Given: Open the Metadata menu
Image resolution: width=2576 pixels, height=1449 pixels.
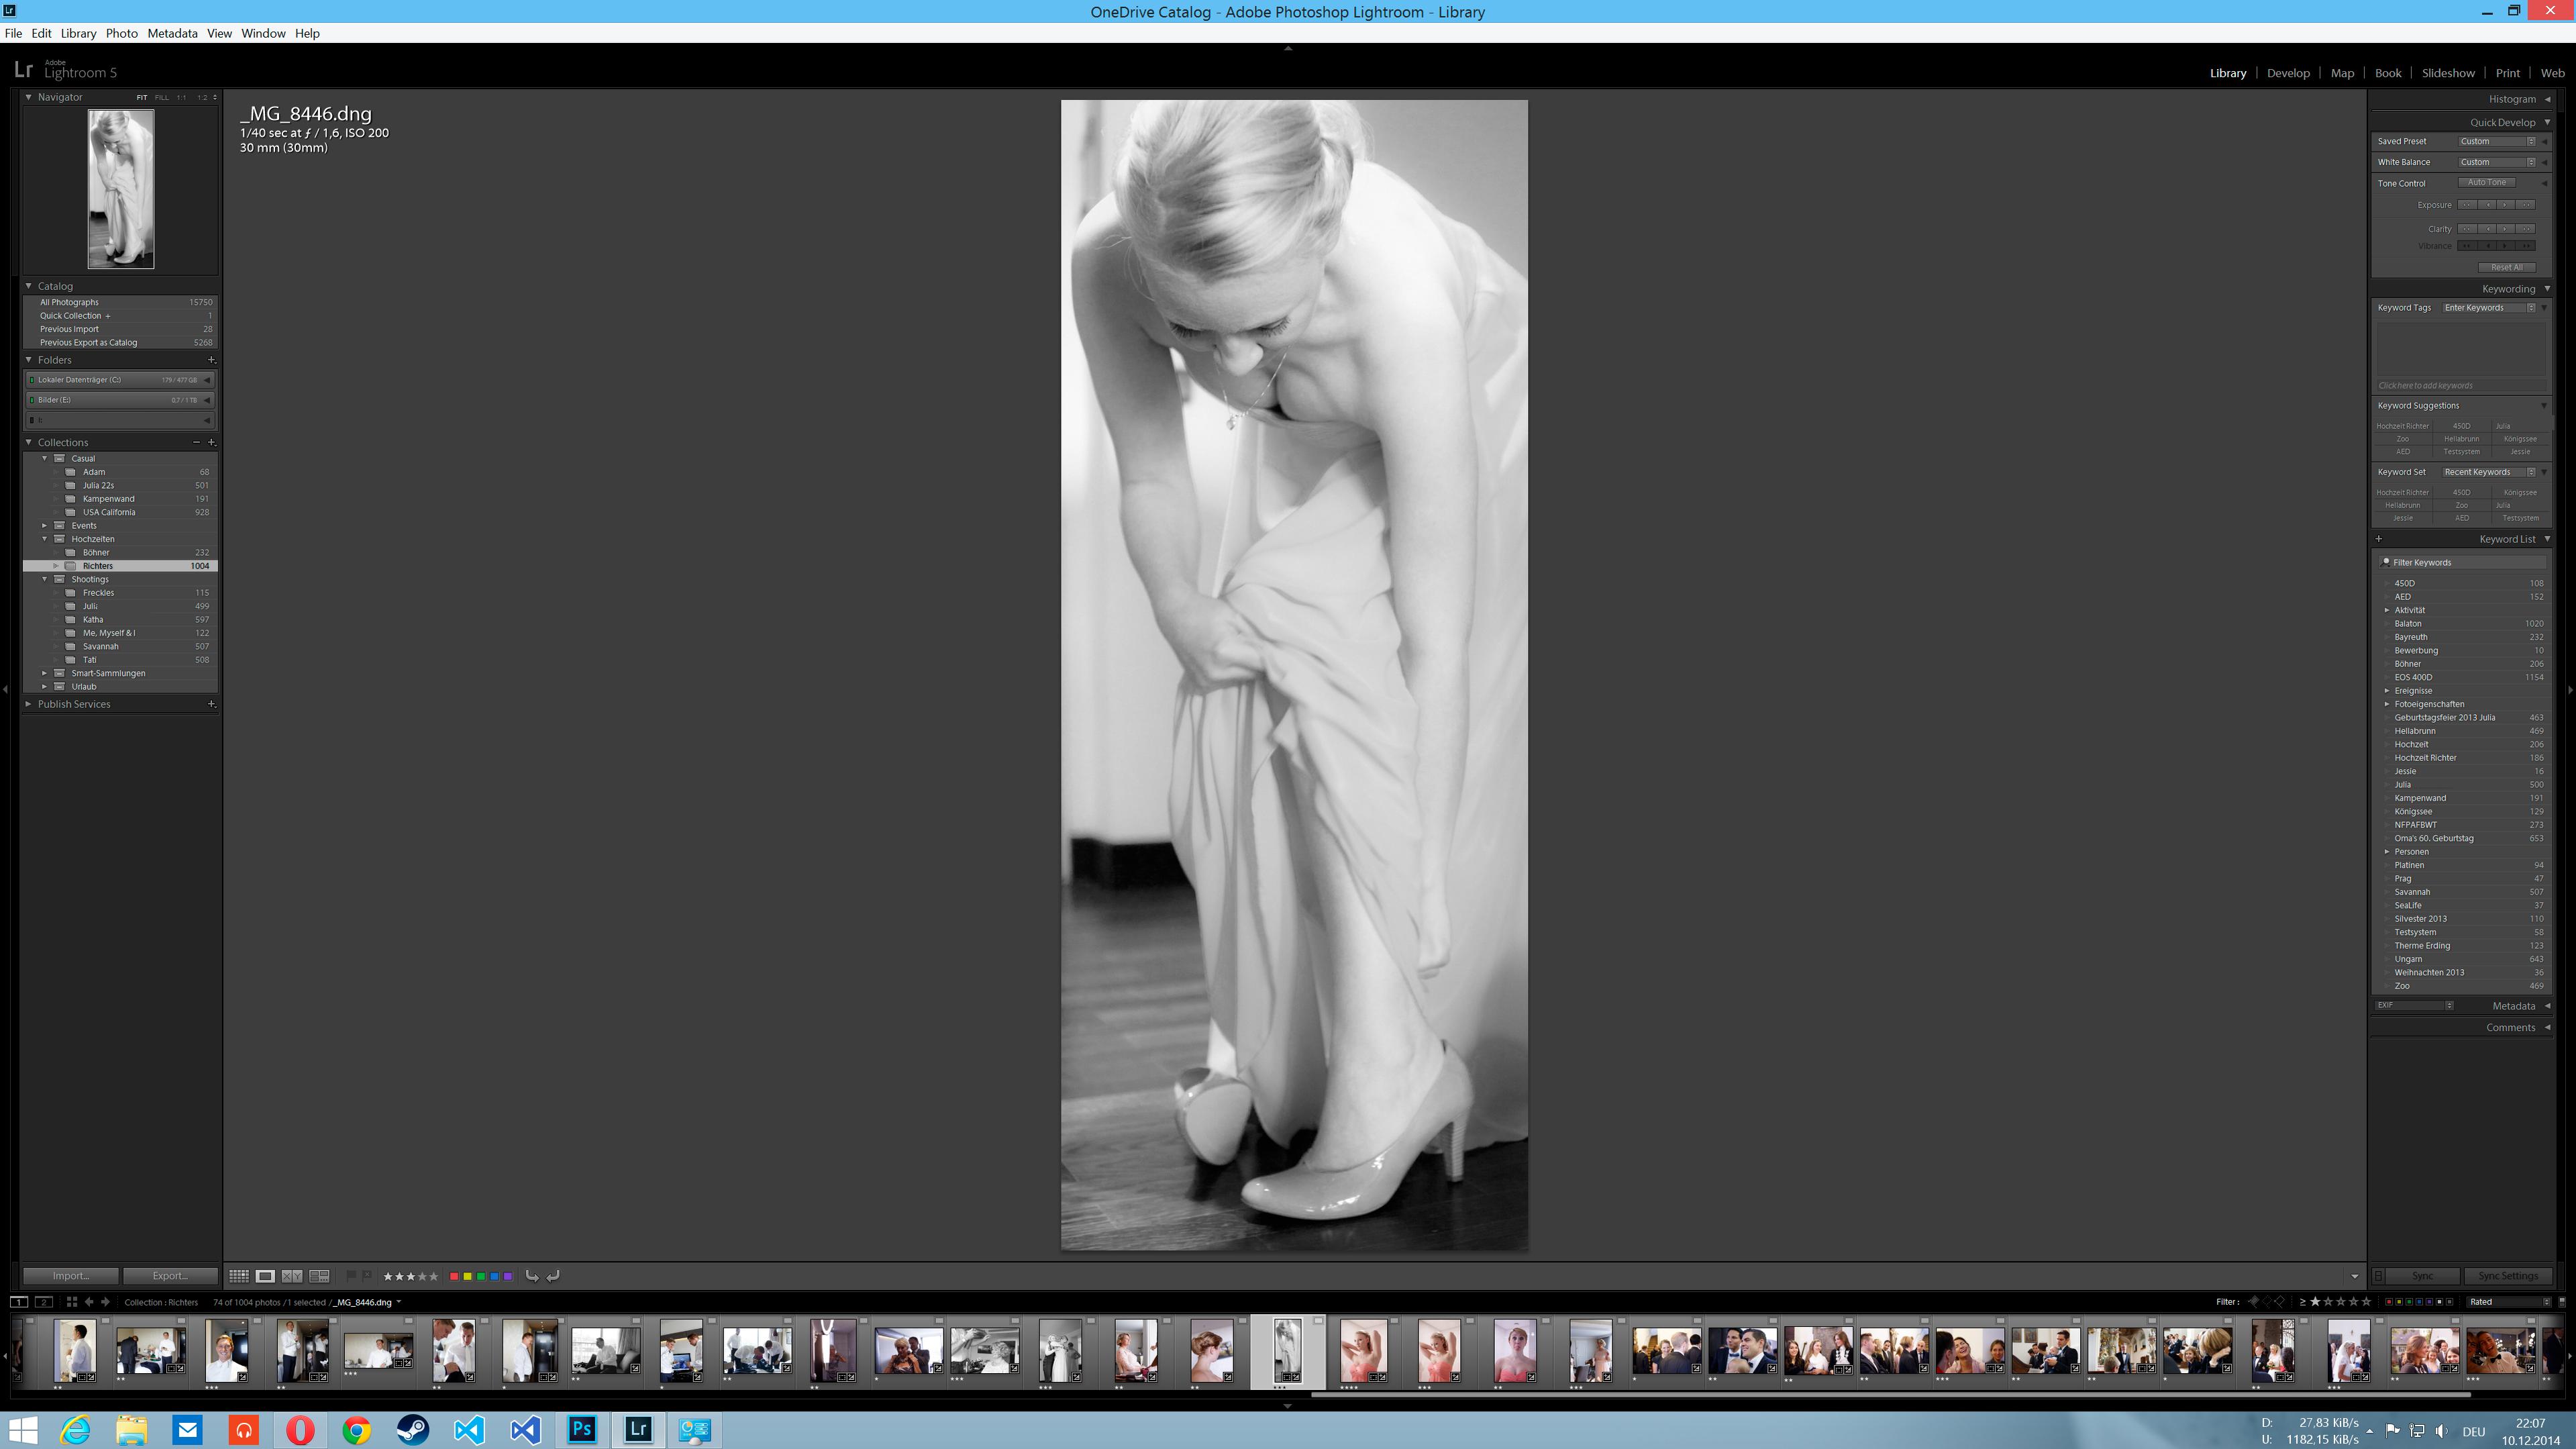Looking at the screenshot, I should pos(172,33).
